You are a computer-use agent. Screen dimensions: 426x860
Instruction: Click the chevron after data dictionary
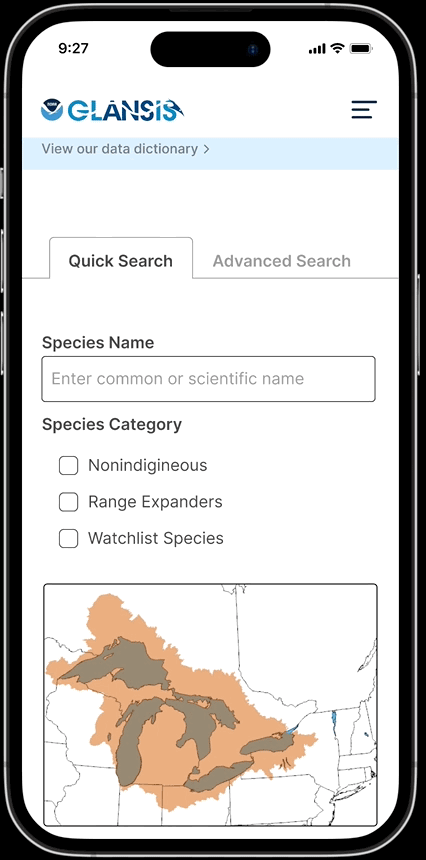206,149
